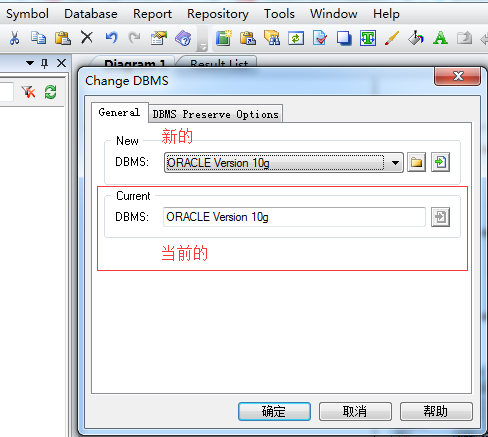Click the blue shadow rectangle icon
Image resolution: width=488 pixels, height=437 pixels.
344,38
